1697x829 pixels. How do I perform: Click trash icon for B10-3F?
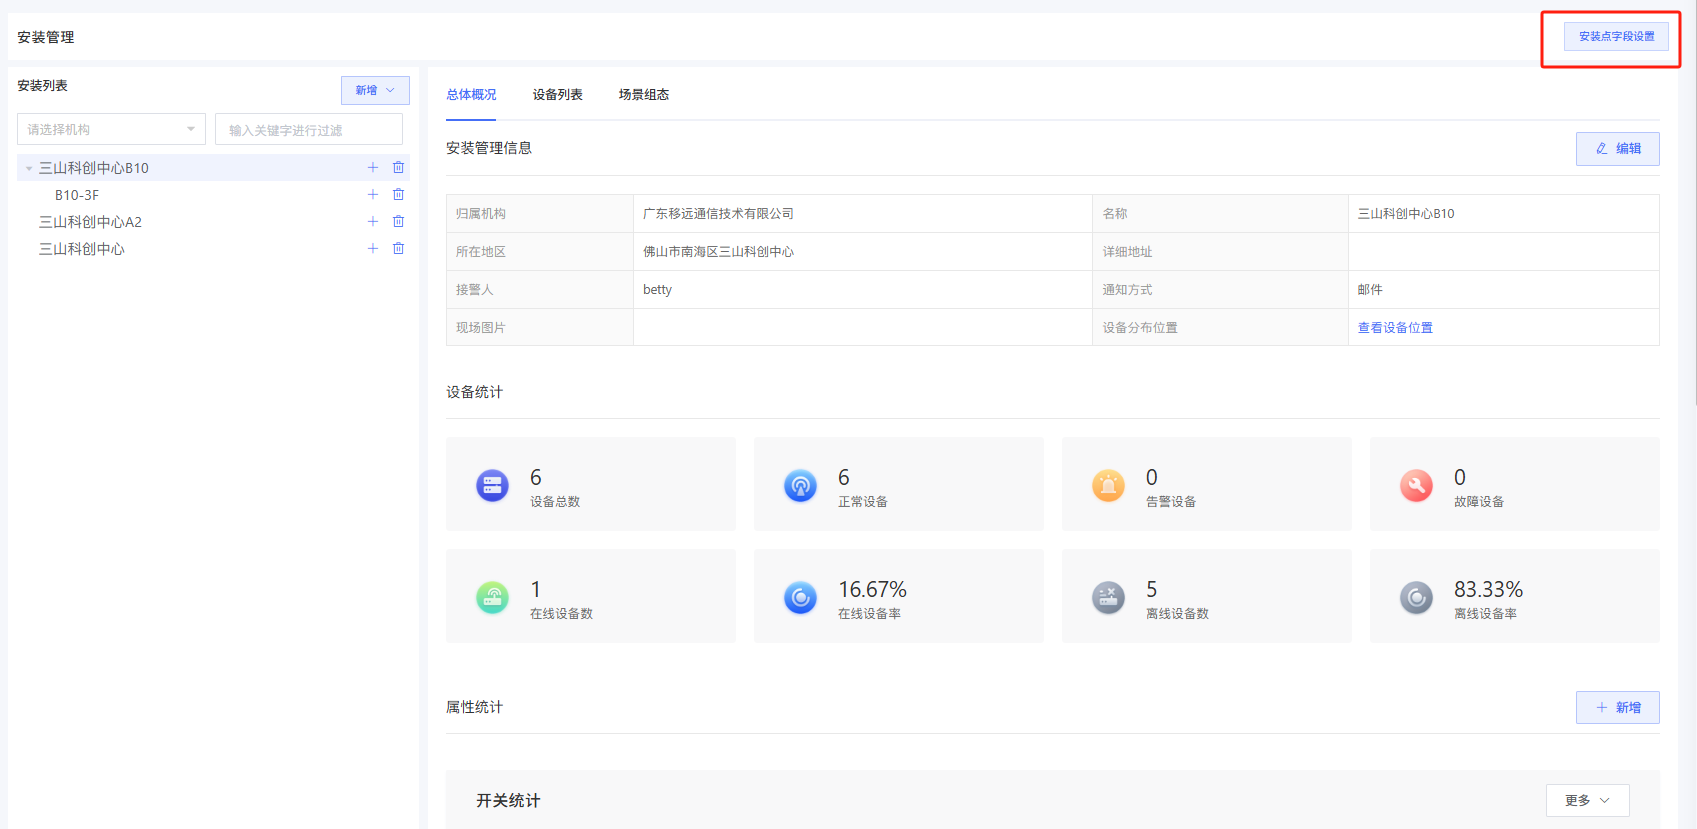pyautogui.click(x=398, y=195)
